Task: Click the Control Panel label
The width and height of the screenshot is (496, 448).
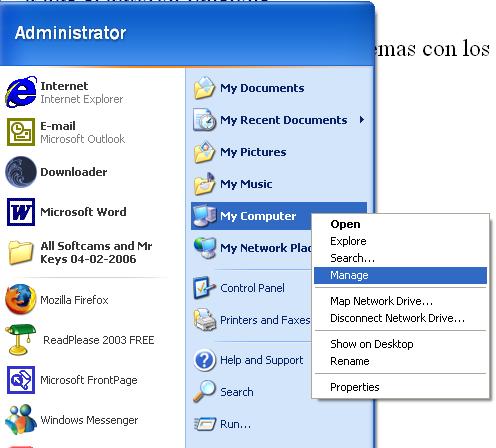Action: tap(252, 288)
